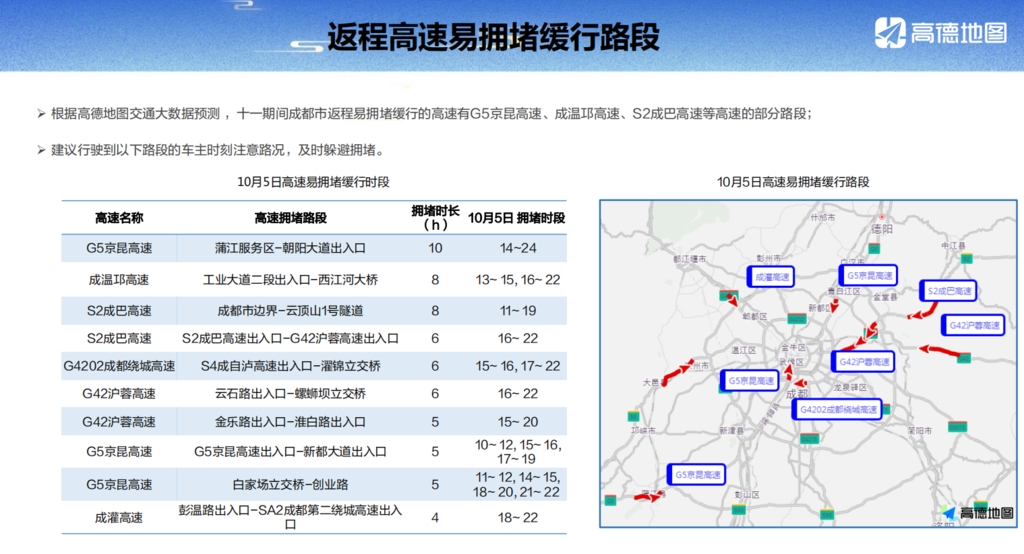The height and width of the screenshot is (554, 1024).
Task: Click the 成温邛高速 cell in the table
Action: [x=119, y=280]
